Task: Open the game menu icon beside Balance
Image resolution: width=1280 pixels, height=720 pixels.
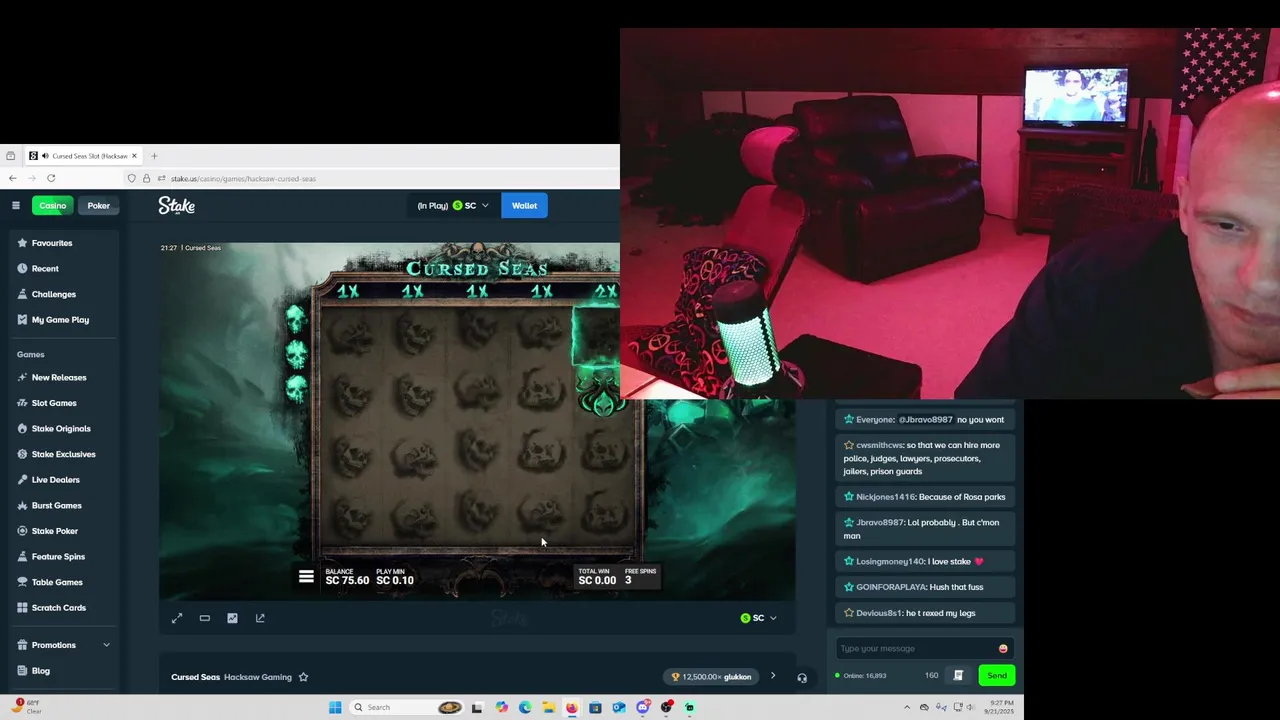Action: pyautogui.click(x=306, y=577)
